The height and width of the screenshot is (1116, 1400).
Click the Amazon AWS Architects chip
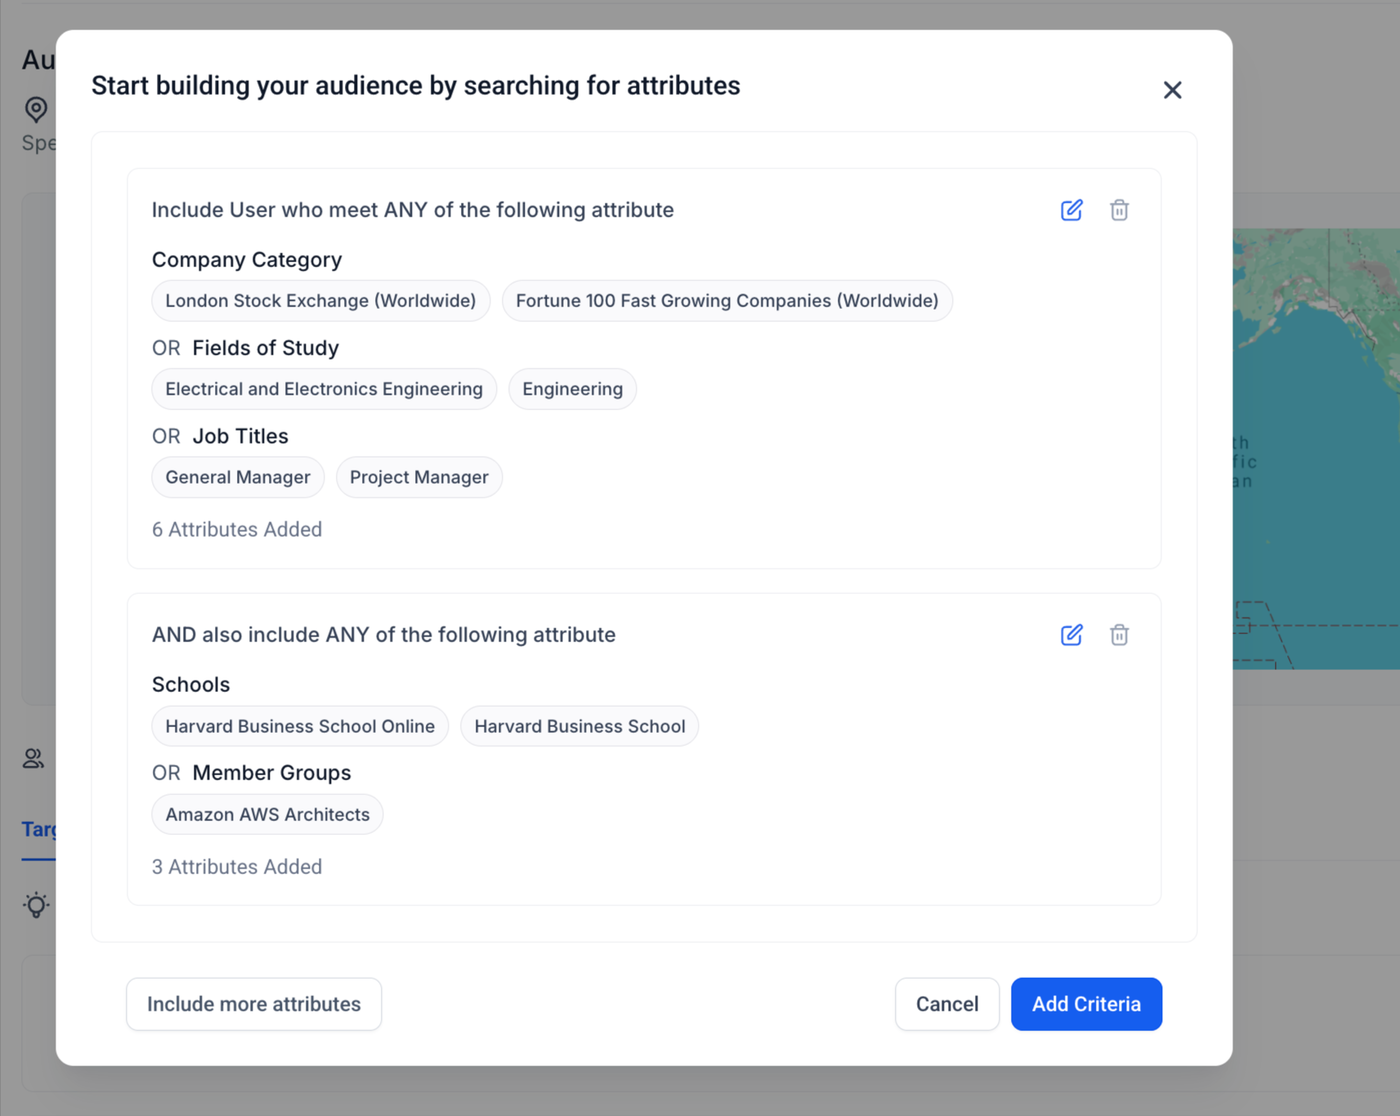pos(267,815)
